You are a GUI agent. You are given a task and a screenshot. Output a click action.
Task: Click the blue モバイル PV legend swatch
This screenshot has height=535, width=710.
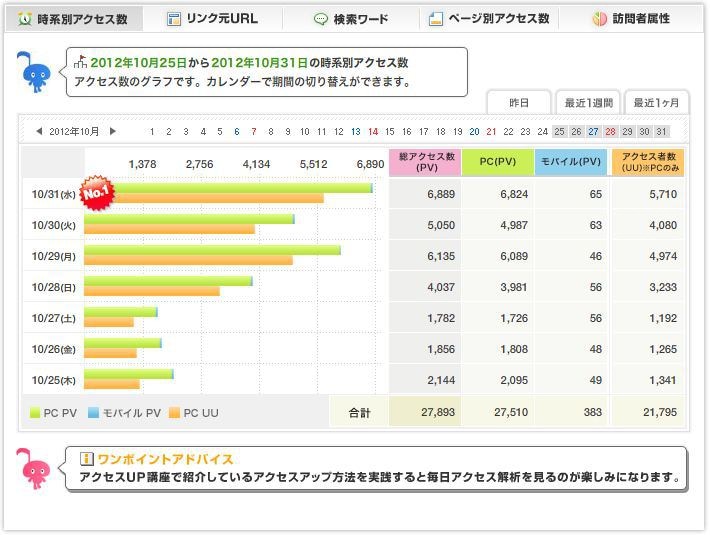[93, 413]
